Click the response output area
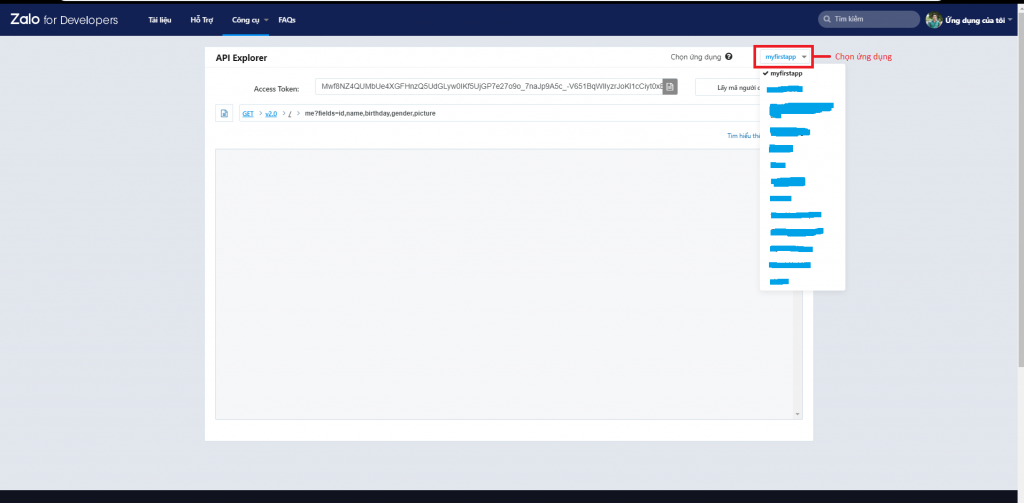Viewport: 1024px width, 503px height. coord(504,284)
